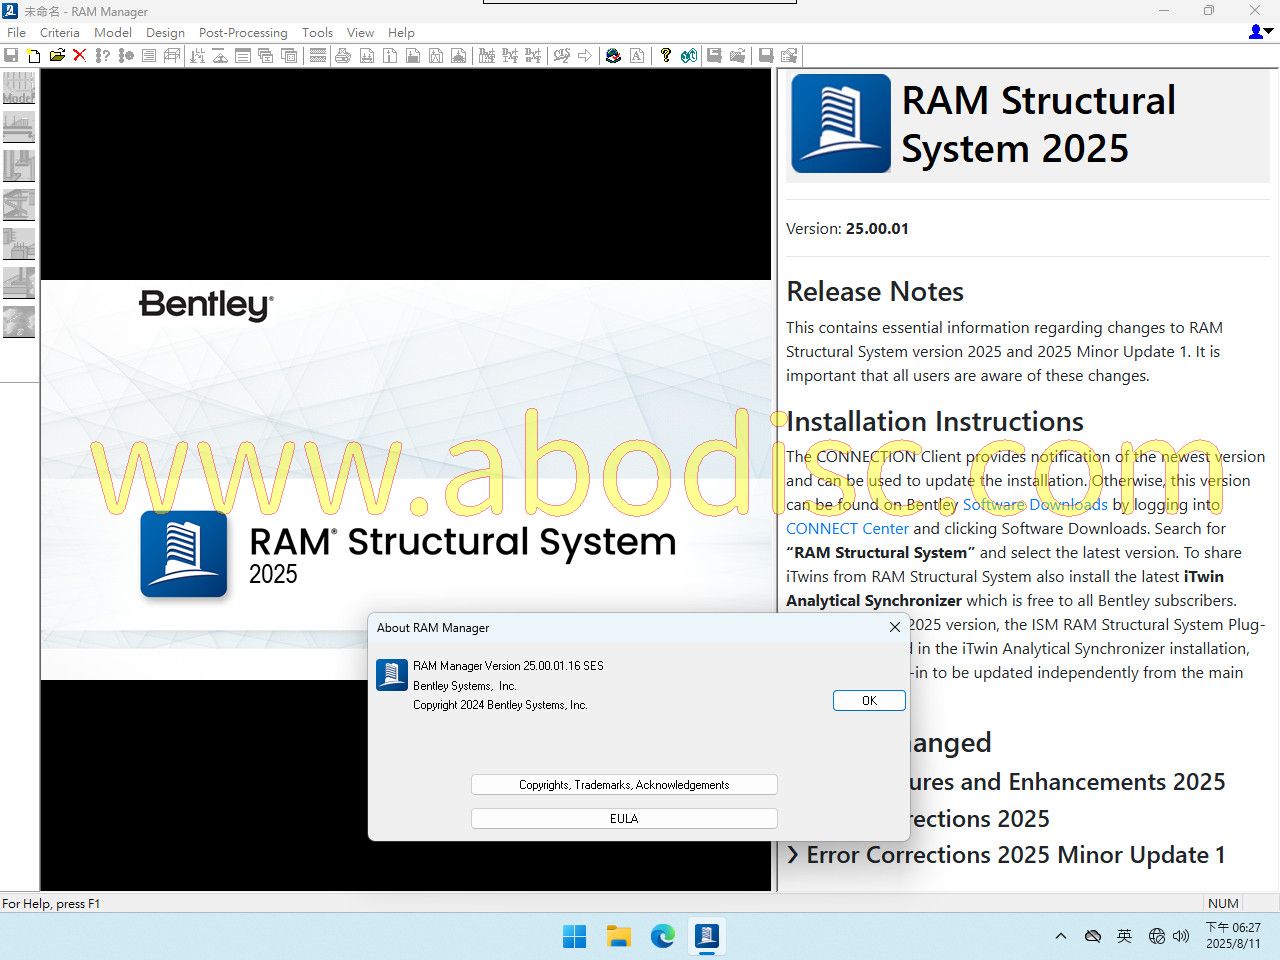The image size is (1280, 960).
Task: Click the yellow question mark help icon
Action: (665, 56)
